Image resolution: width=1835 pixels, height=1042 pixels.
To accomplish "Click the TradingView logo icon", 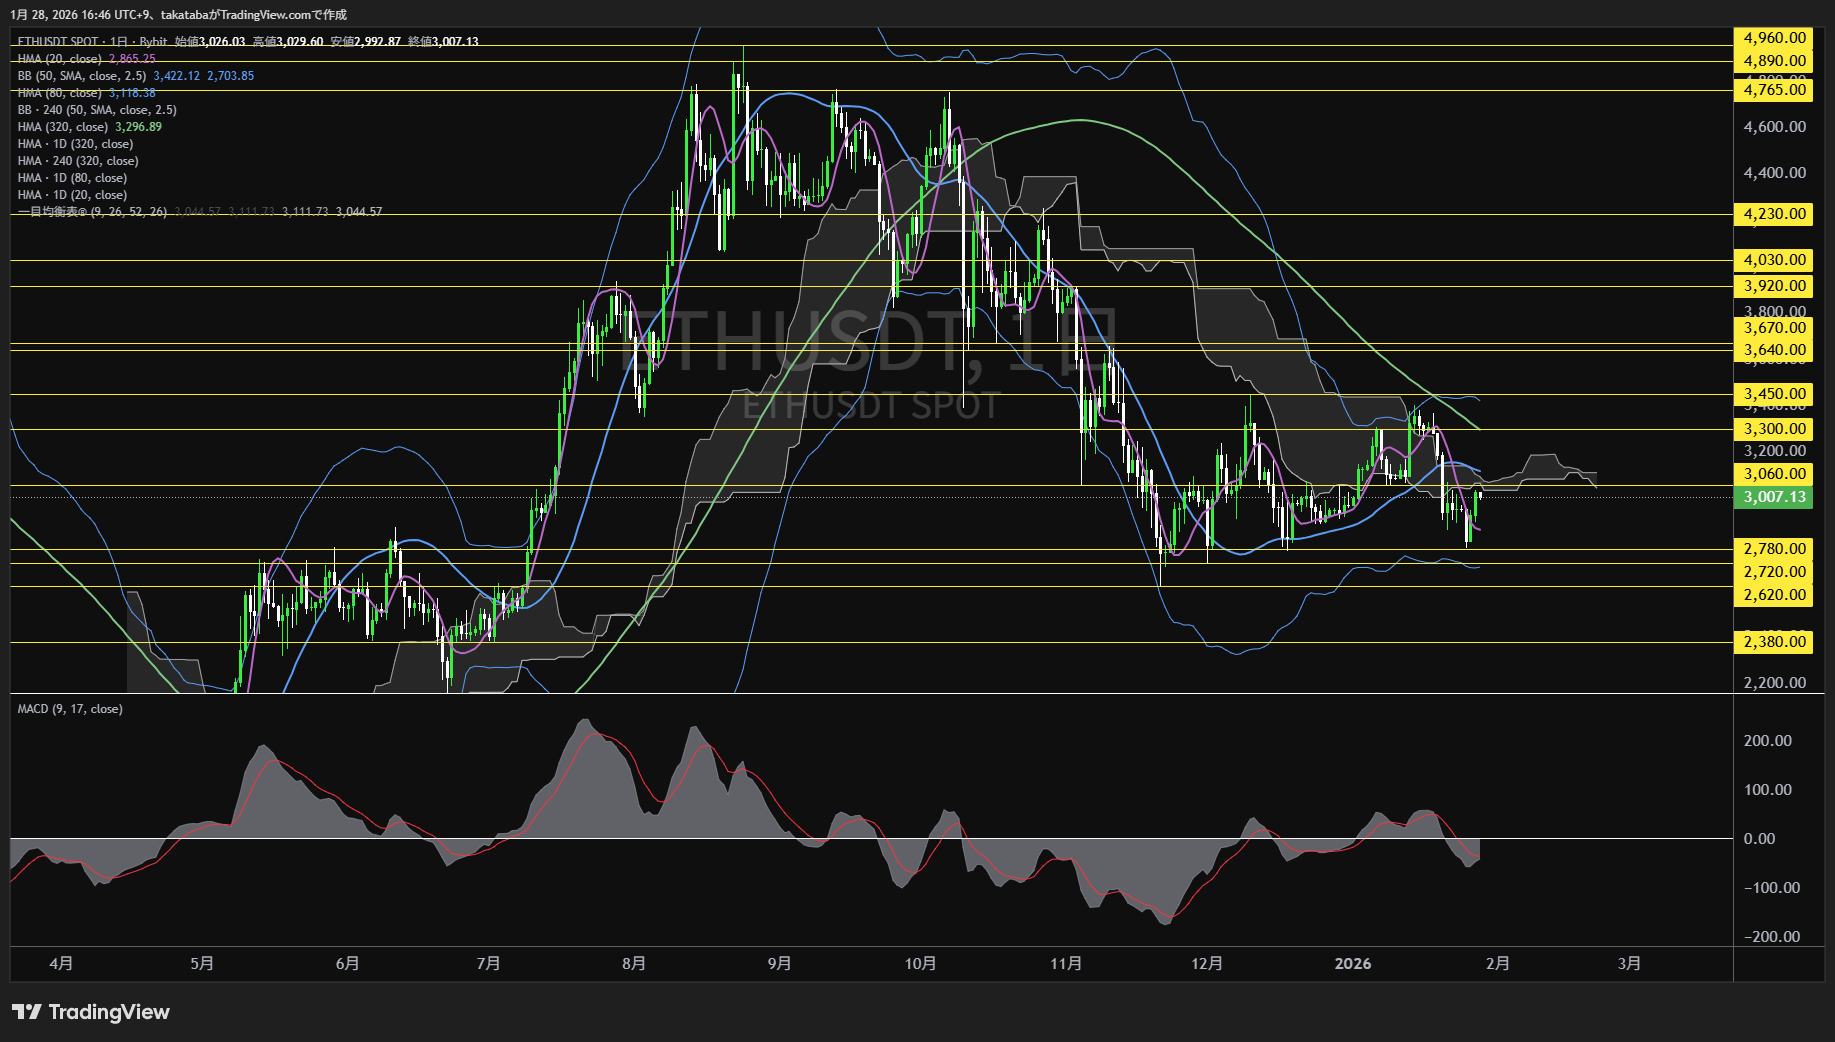I will click(27, 1012).
